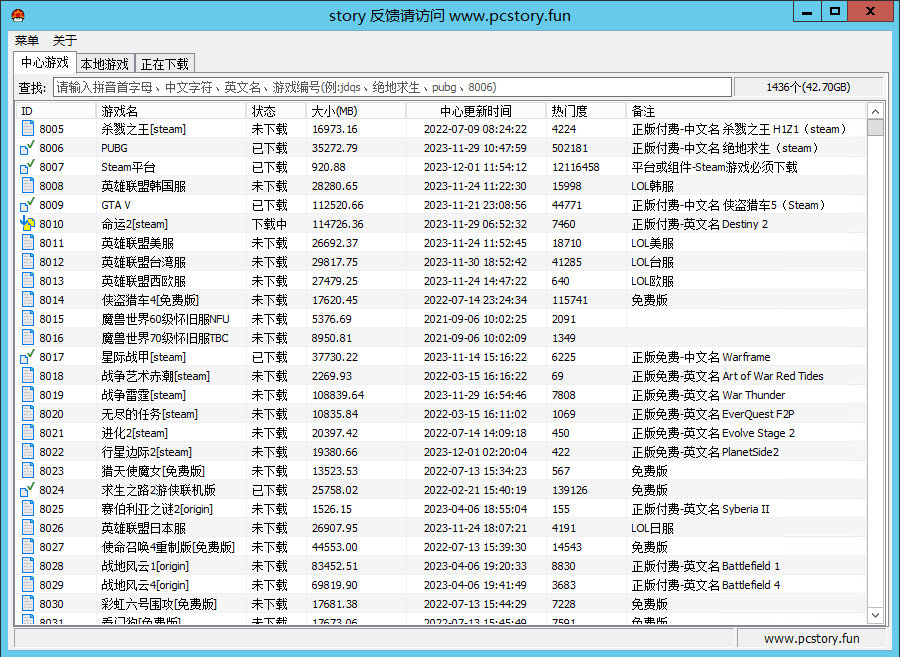Image resolution: width=900 pixels, height=657 pixels.
Task: Click the downloaded icon for 星际战甲[steam]
Action: tap(28, 356)
